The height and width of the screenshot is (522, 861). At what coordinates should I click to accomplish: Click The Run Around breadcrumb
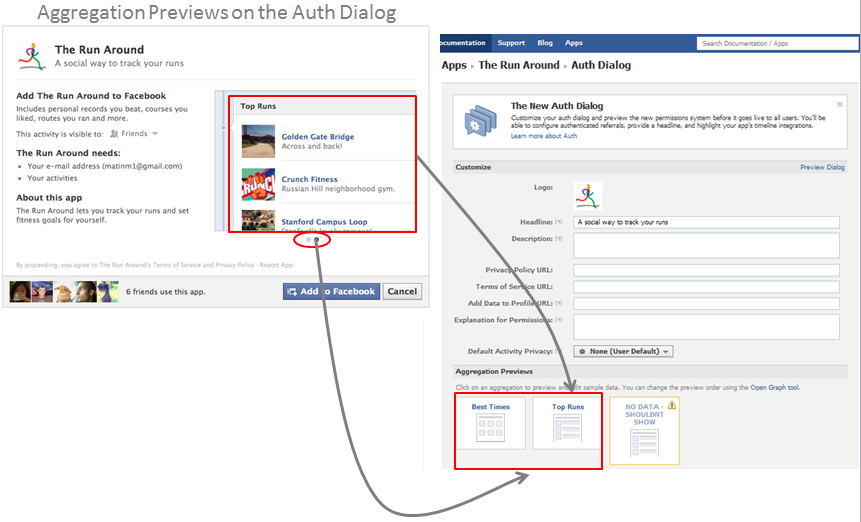pos(519,65)
